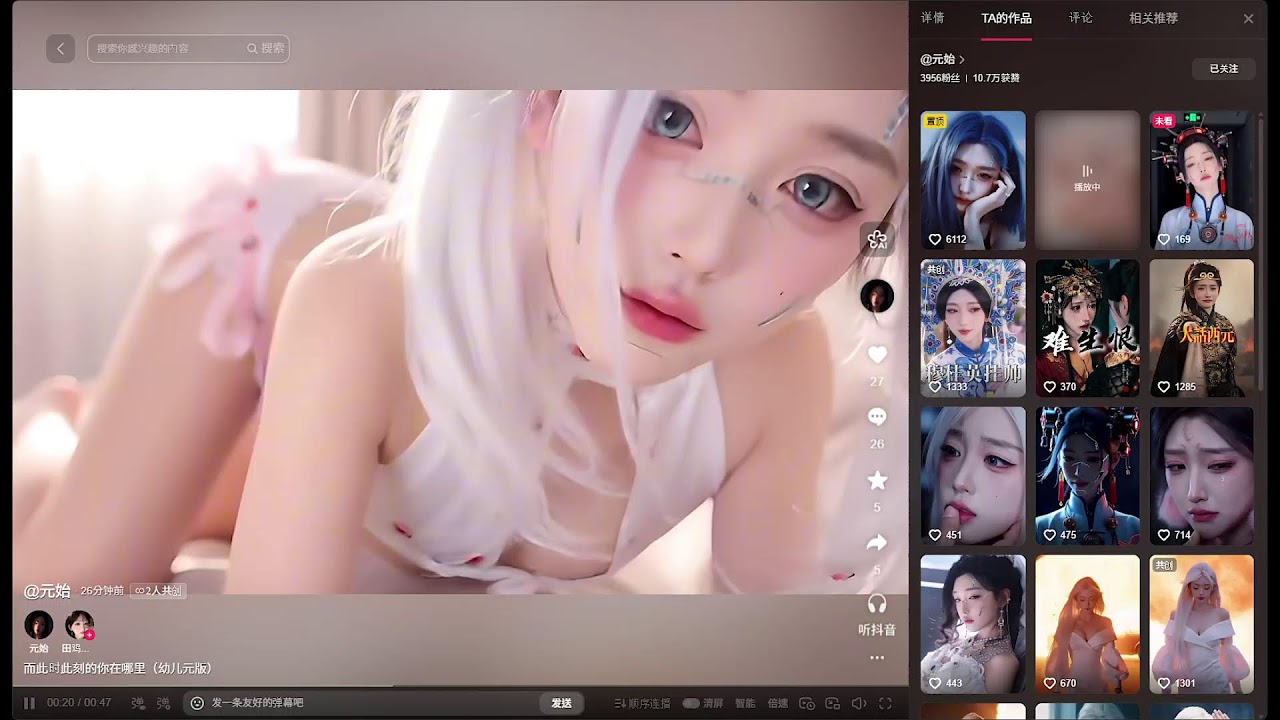Screen dimensions: 1280x720
Task: Open the 未看 video with 169 likes
Action: click(x=1201, y=180)
